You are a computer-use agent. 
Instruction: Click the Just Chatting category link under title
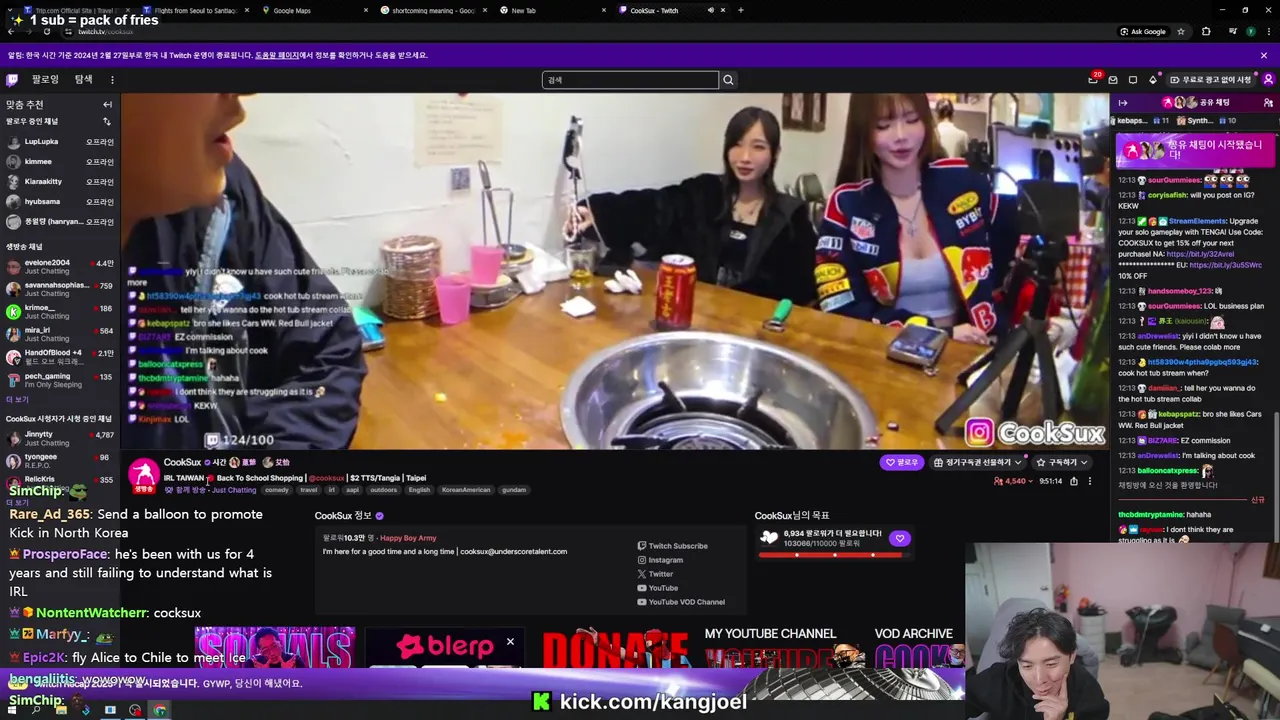pos(234,490)
